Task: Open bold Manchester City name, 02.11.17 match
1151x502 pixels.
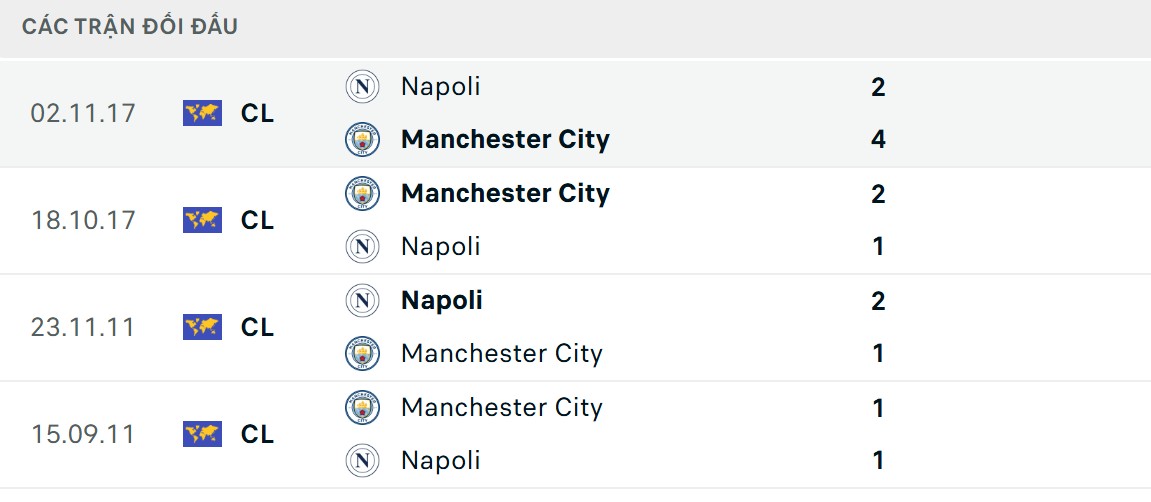Action: click(505, 140)
